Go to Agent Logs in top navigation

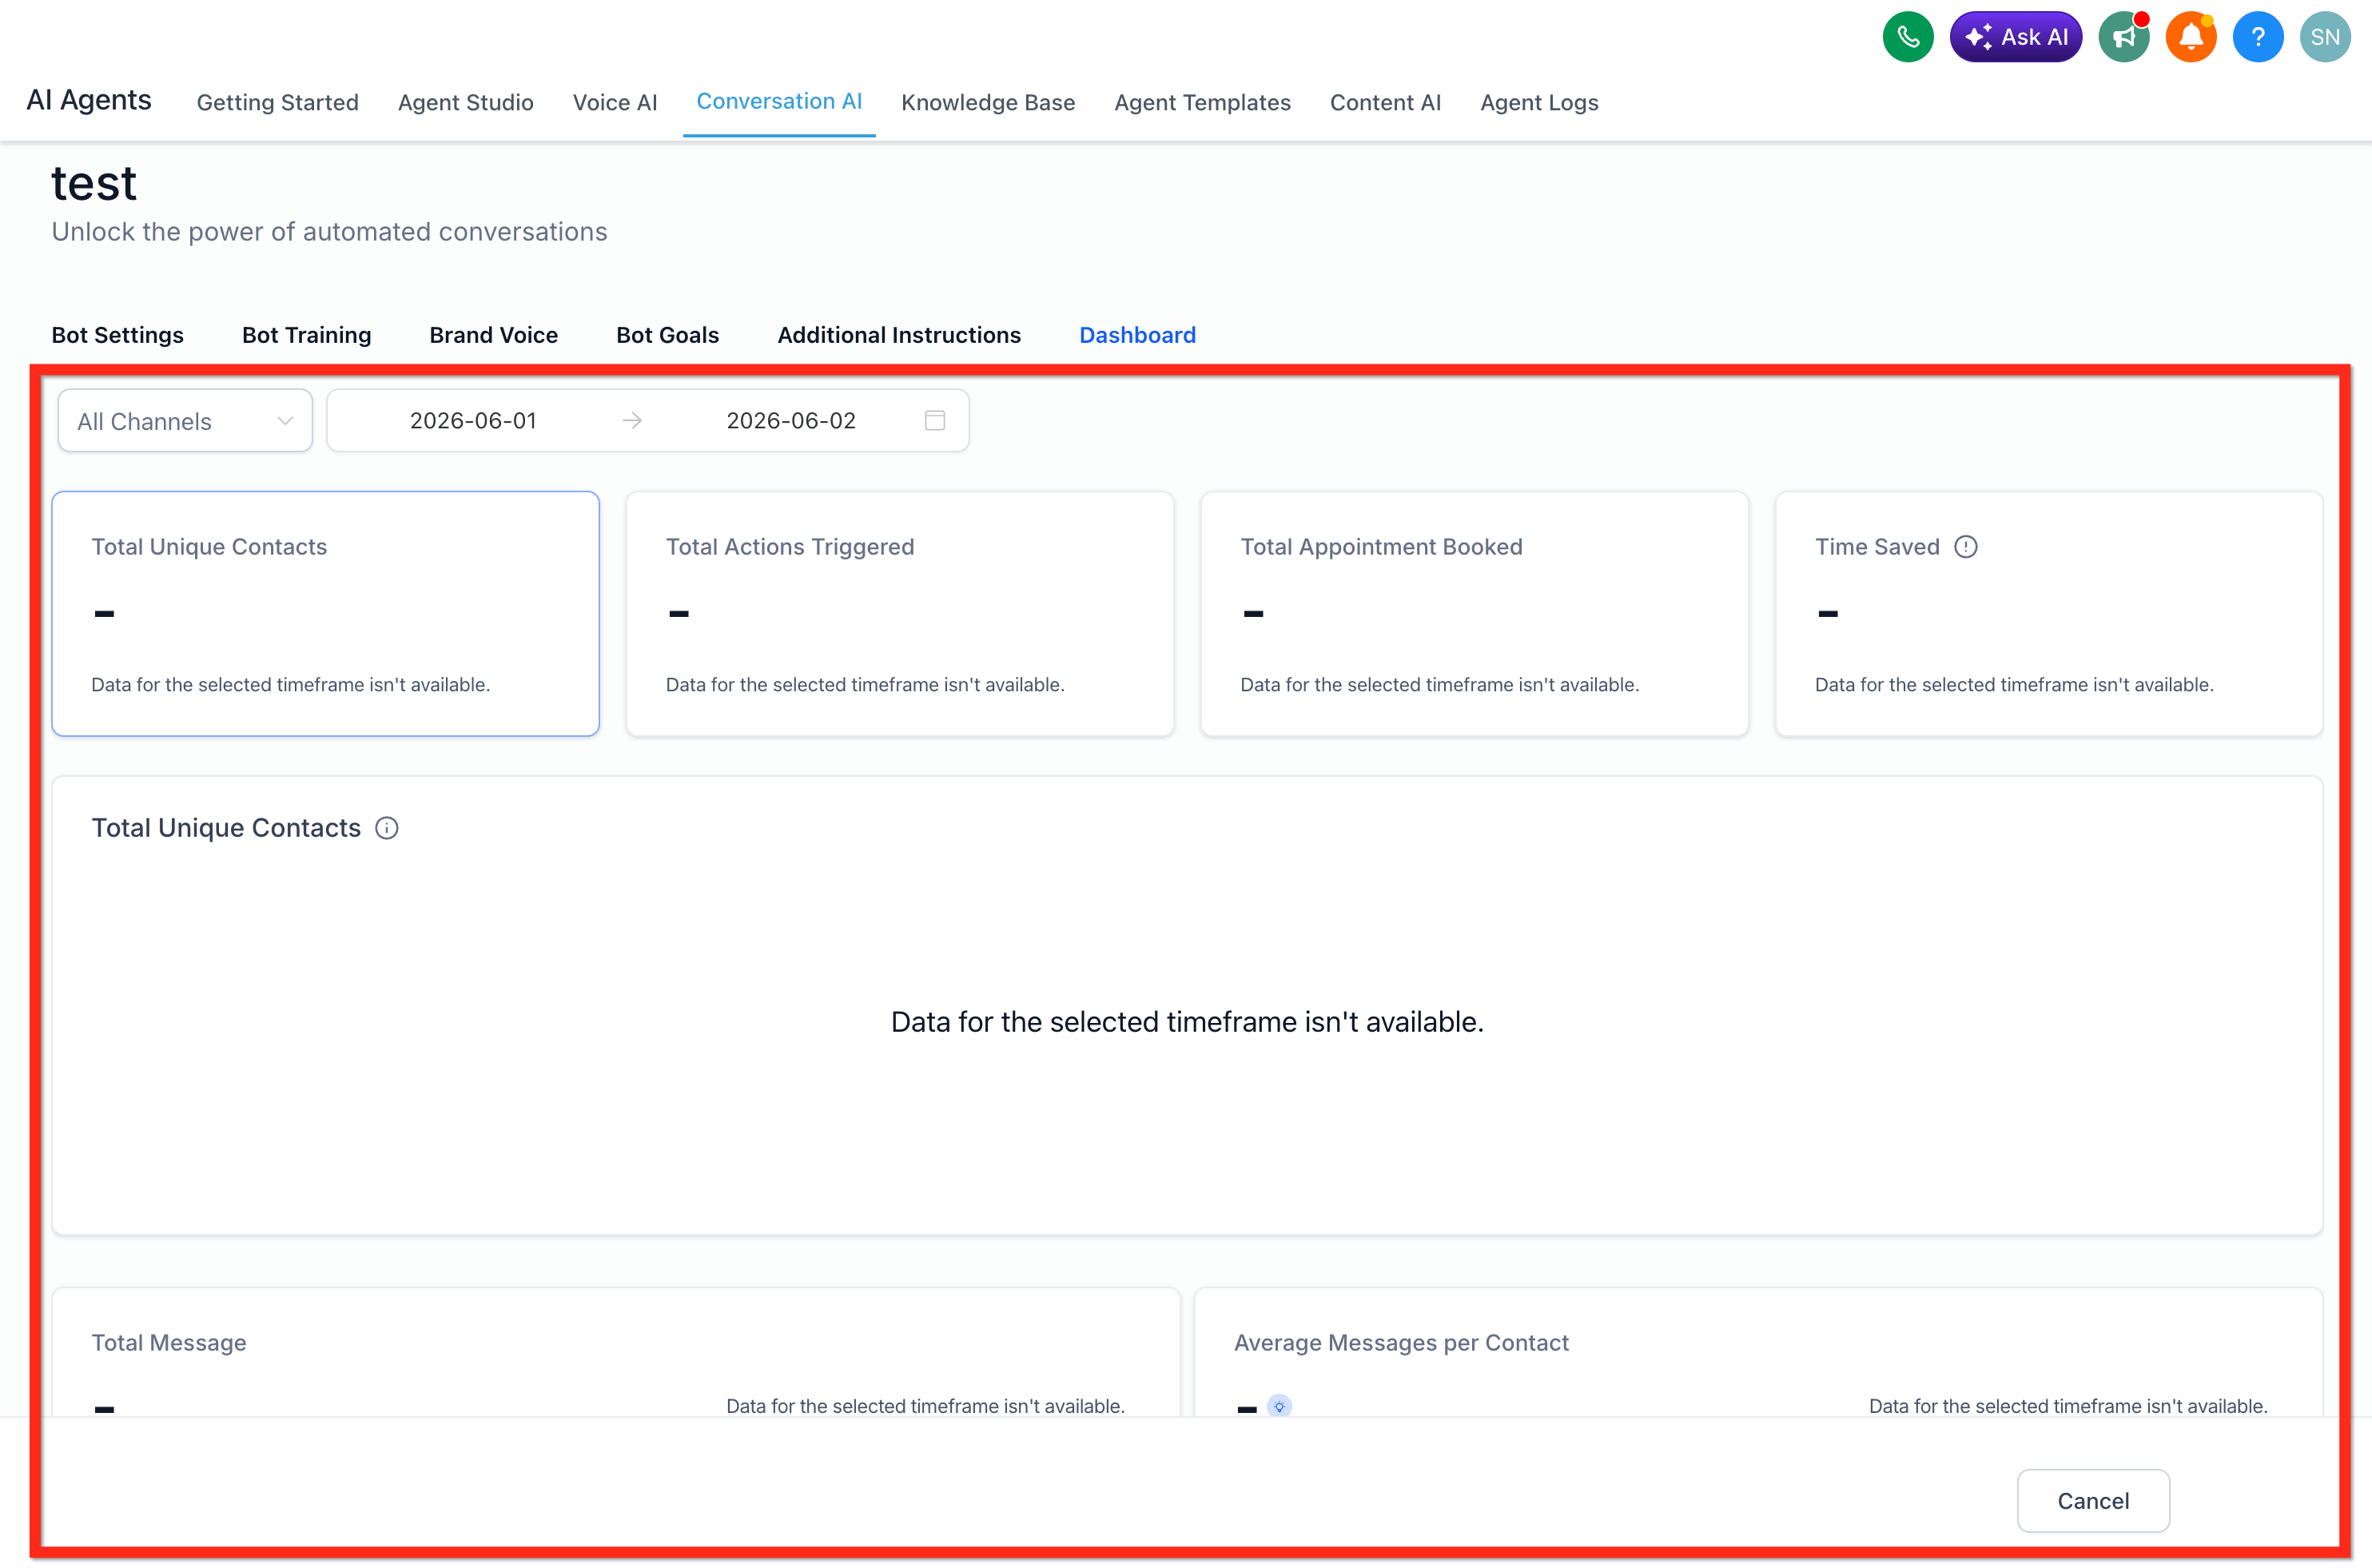click(1539, 102)
